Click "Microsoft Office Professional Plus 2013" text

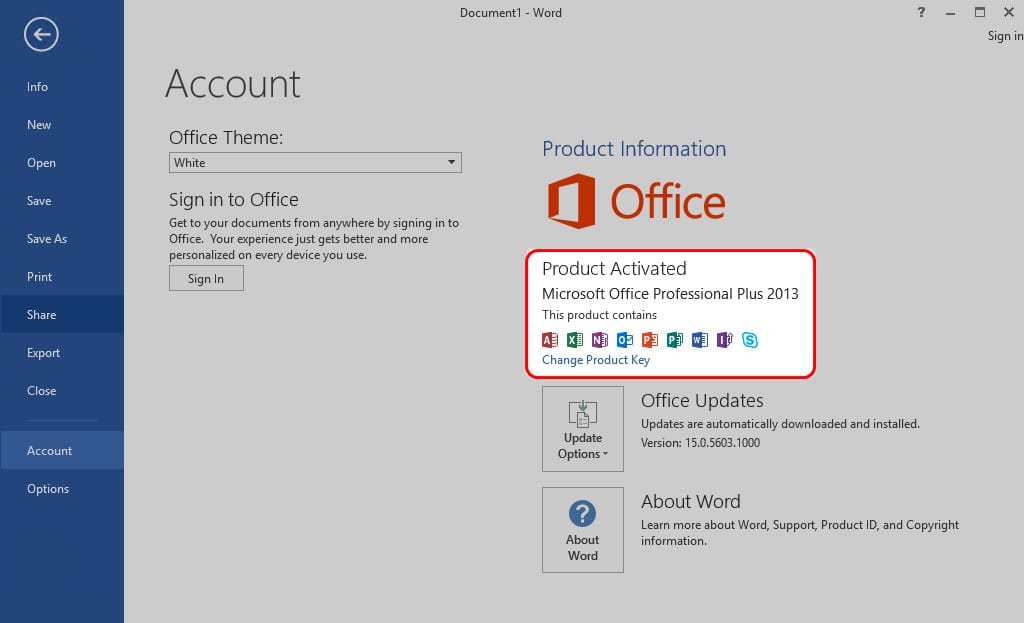(x=670, y=294)
